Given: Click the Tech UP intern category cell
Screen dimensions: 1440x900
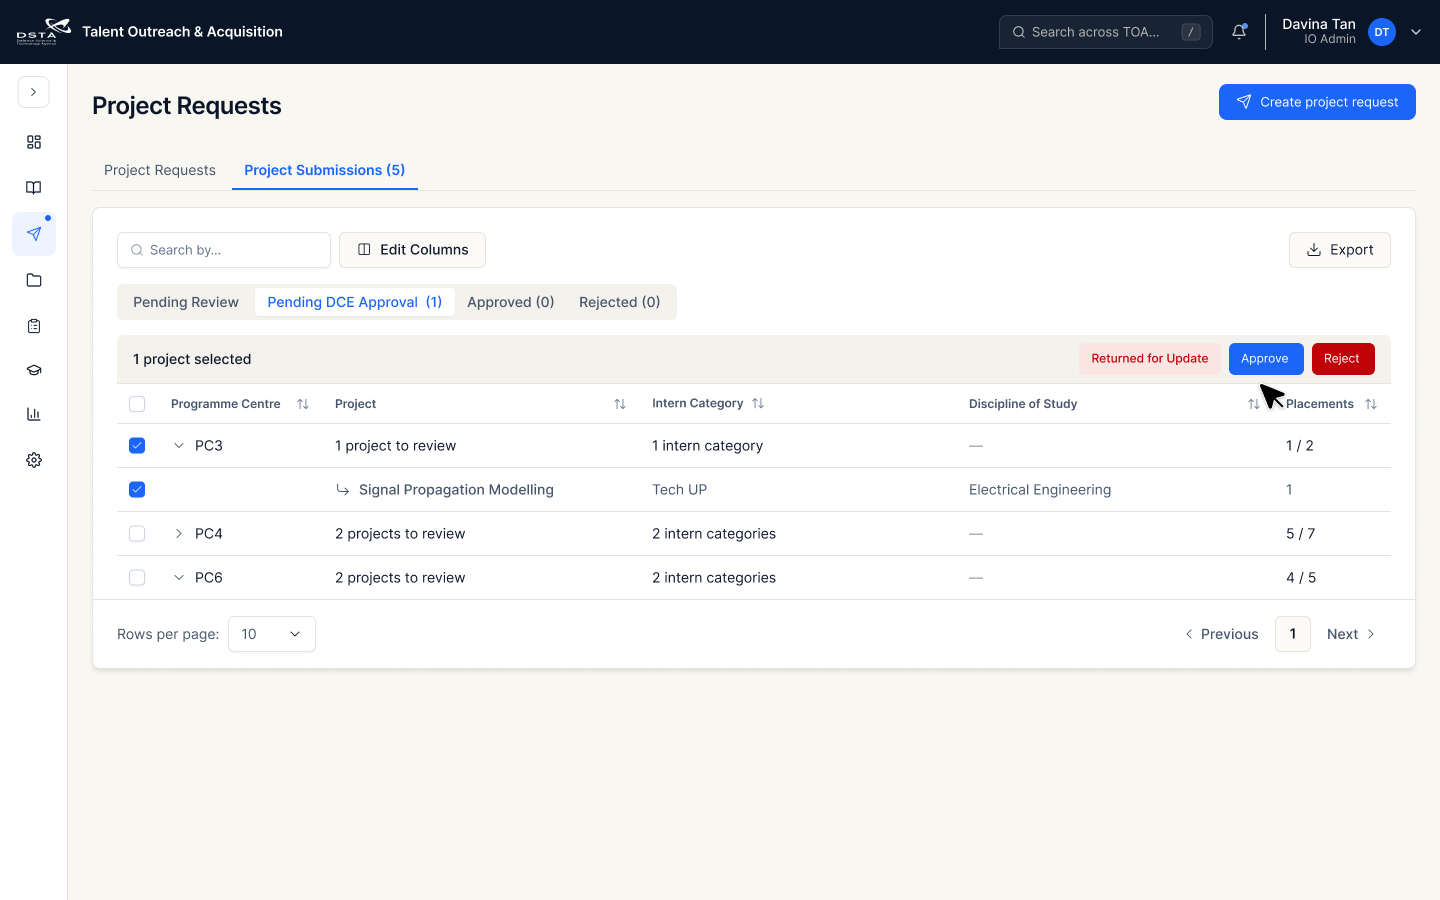Looking at the screenshot, I should point(680,490).
